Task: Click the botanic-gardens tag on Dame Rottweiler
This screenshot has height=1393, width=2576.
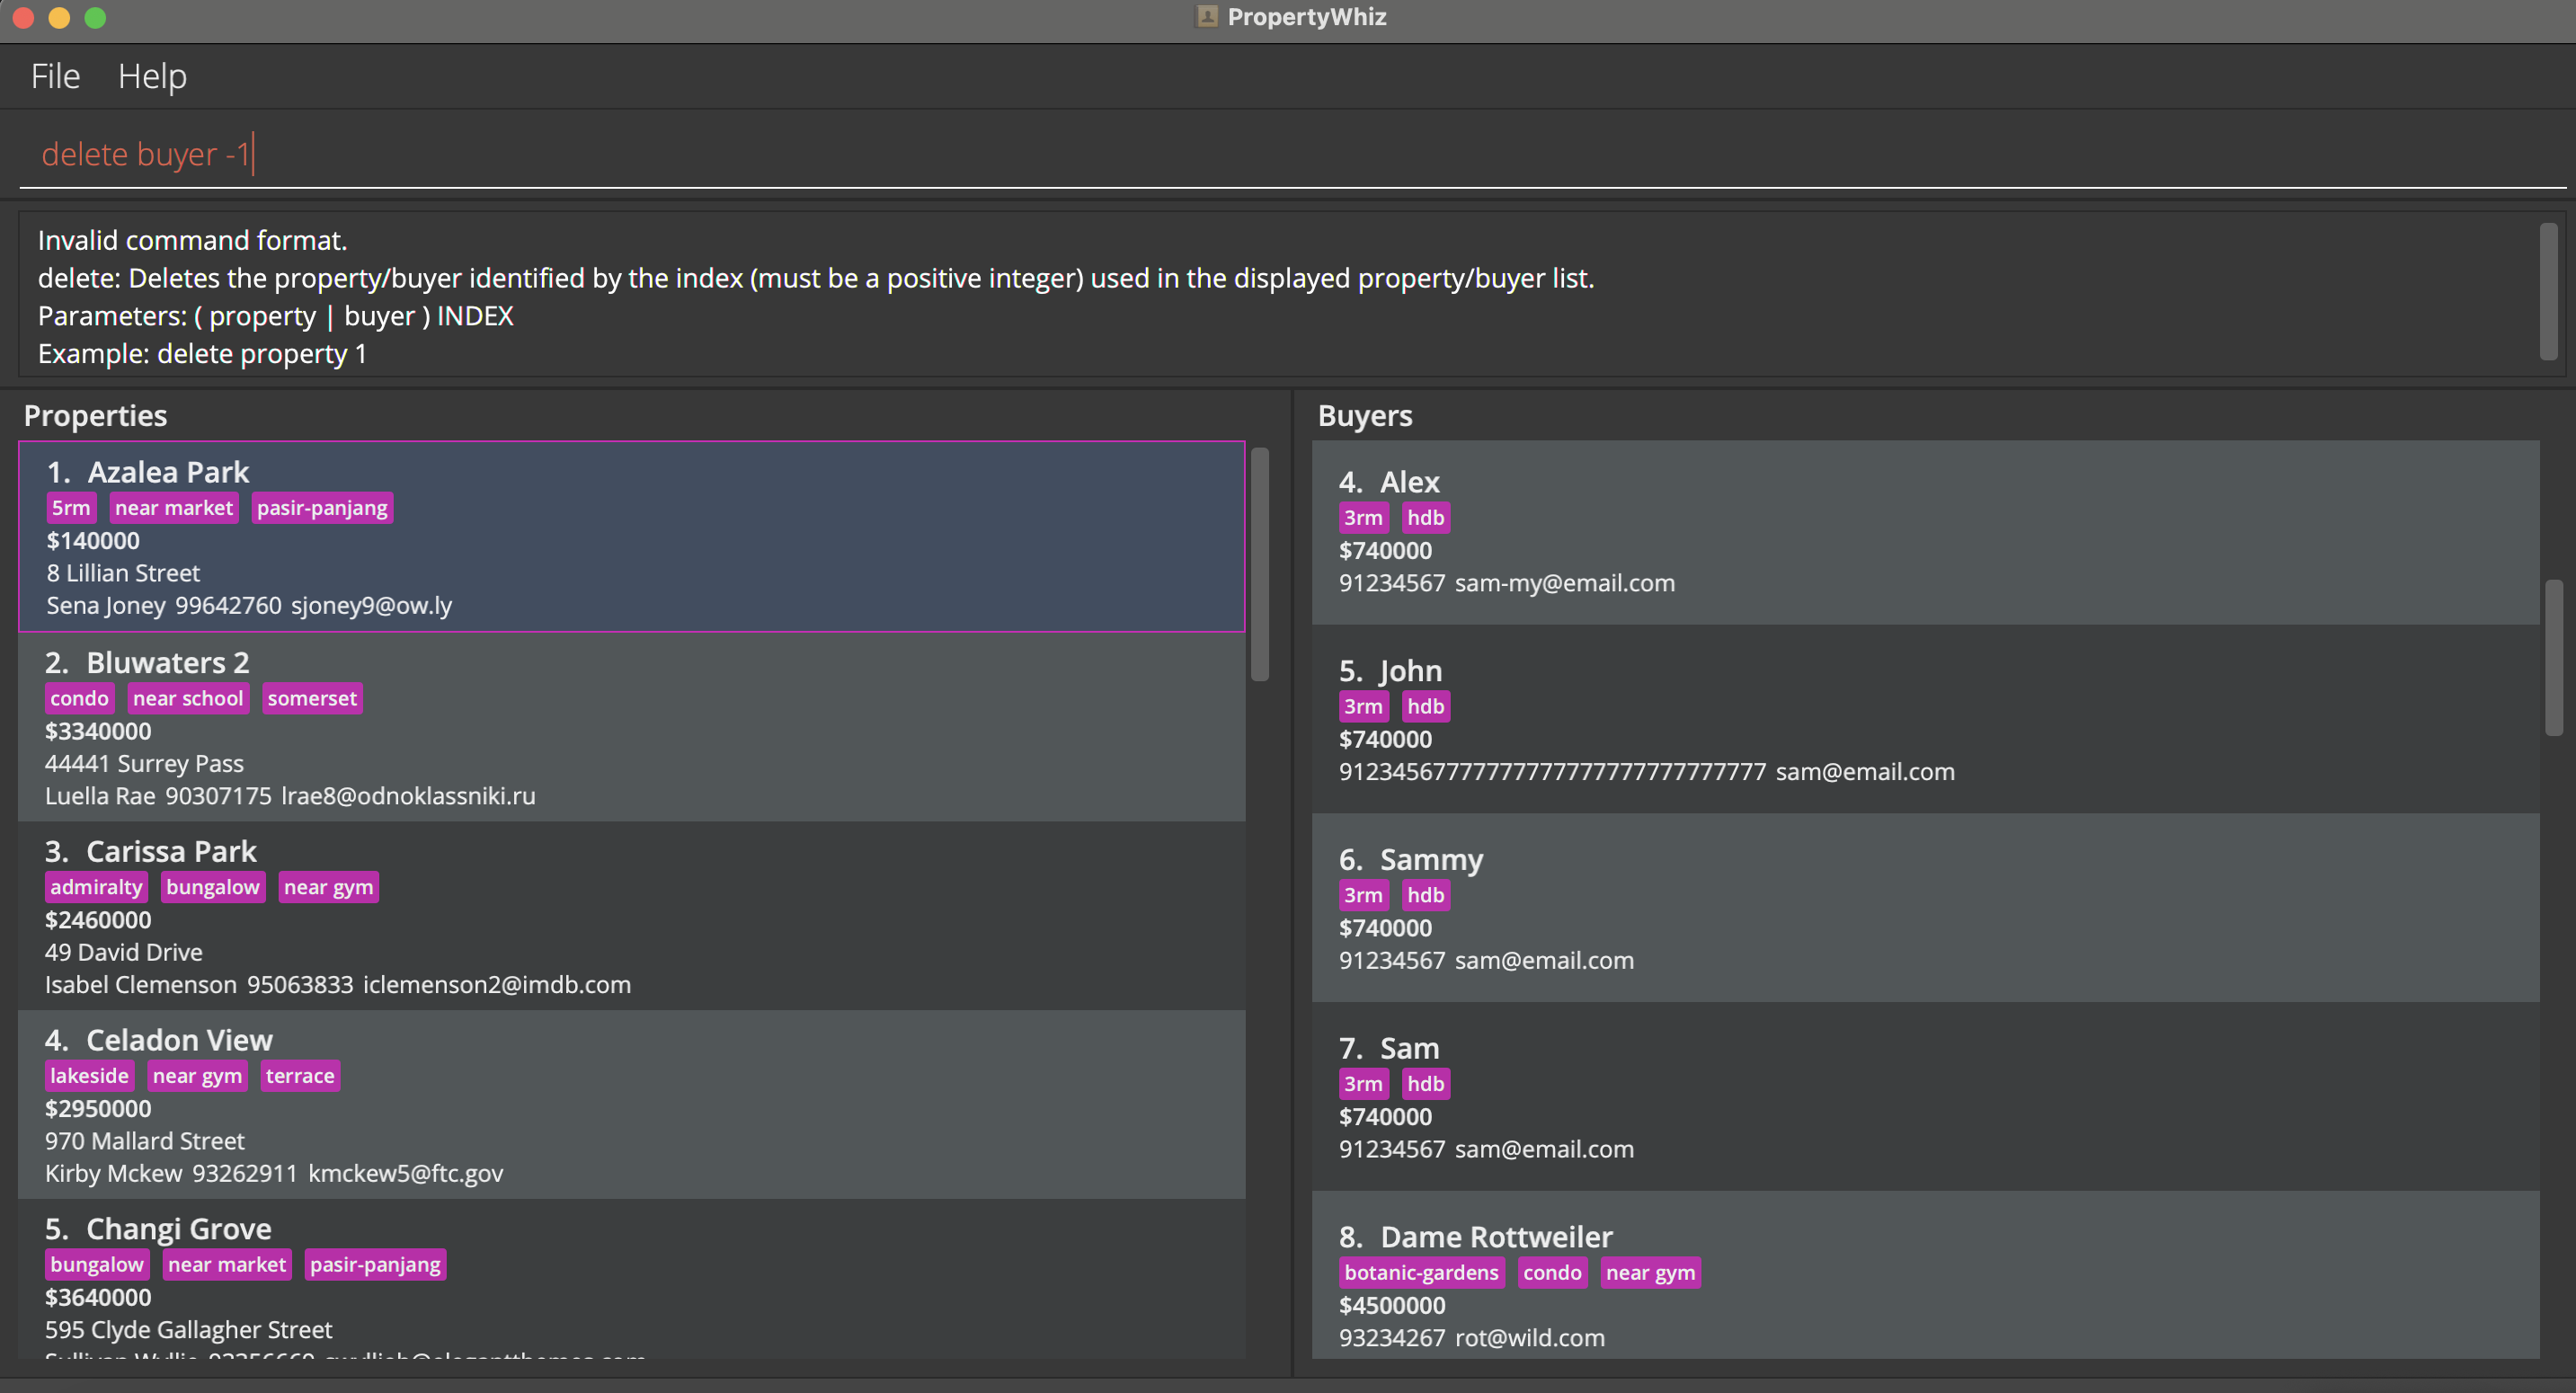Action: (x=1420, y=1273)
